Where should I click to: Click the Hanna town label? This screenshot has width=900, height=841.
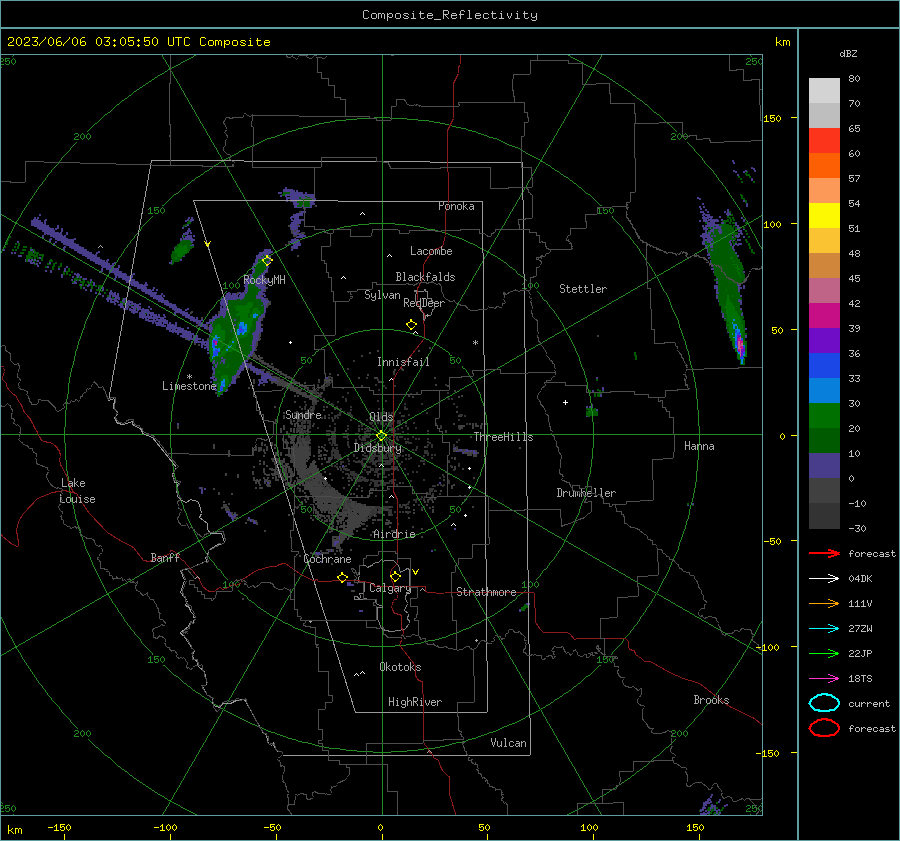click(699, 446)
